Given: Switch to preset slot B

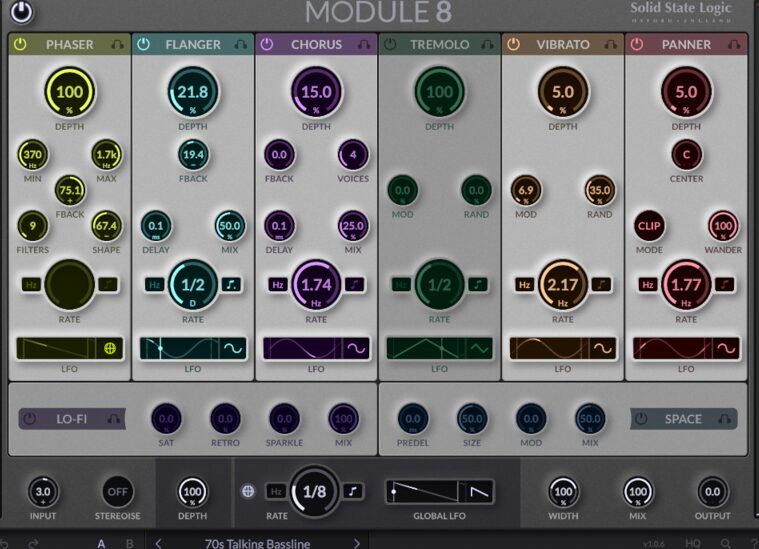Looking at the screenshot, I should pyautogui.click(x=129, y=543).
